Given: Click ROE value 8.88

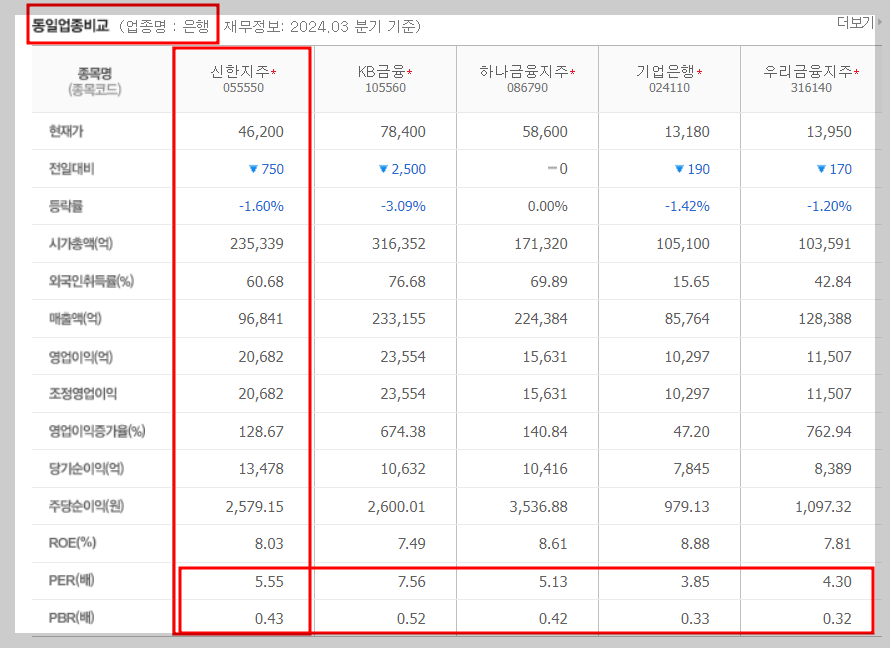Looking at the screenshot, I should [695, 544].
